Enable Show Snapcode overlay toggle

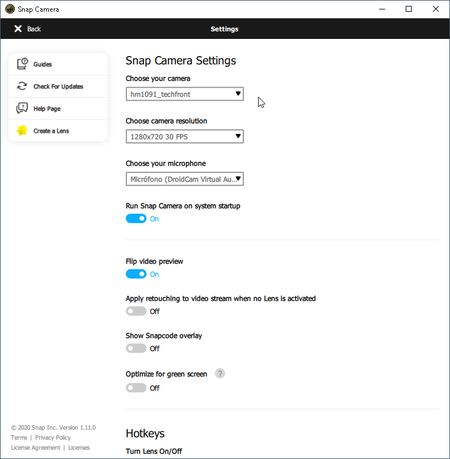[x=136, y=348]
